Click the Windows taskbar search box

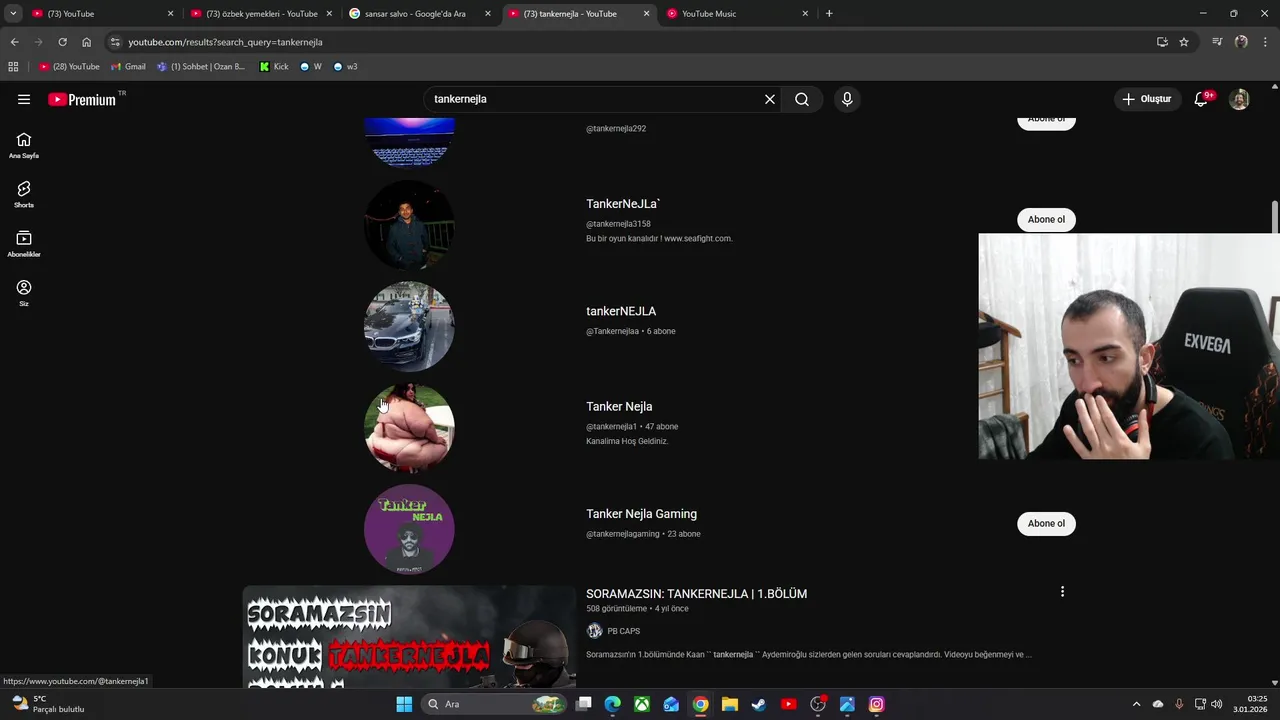(x=495, y=704)
